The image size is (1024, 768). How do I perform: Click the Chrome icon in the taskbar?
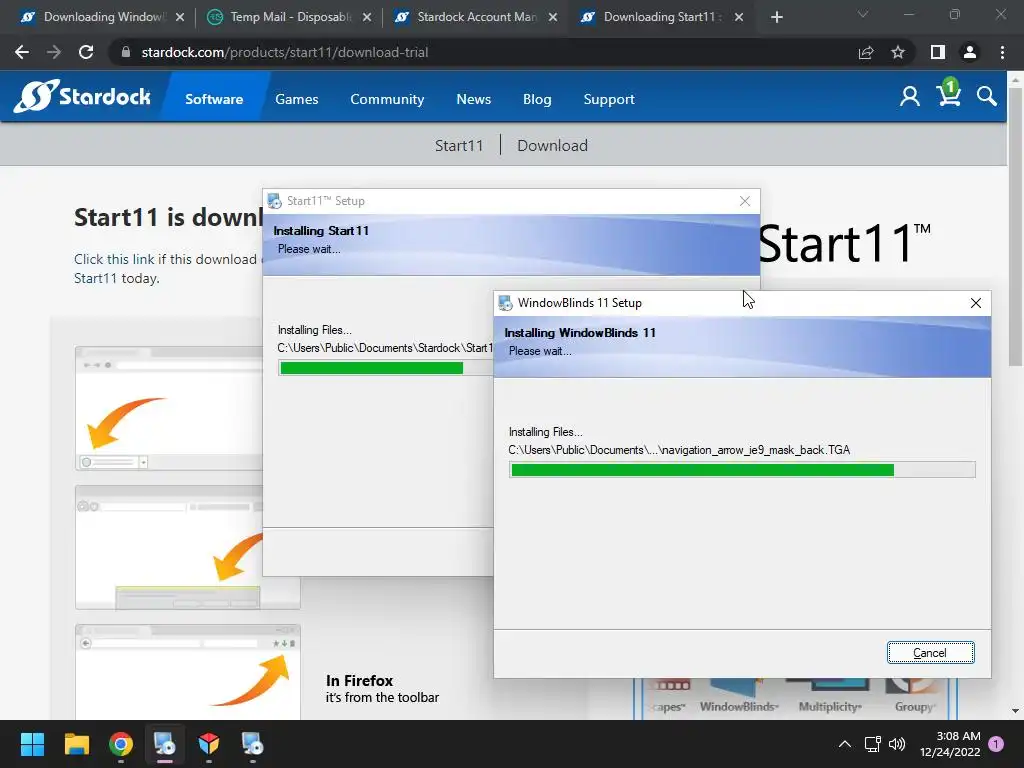(x=121, y=744)
